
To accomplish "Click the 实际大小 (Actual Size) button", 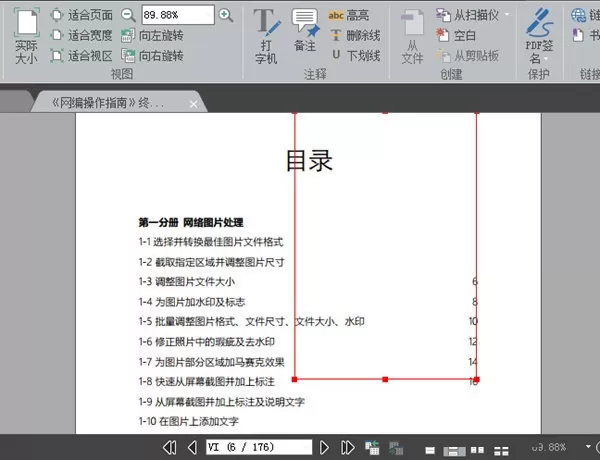I will pos(26,36).
